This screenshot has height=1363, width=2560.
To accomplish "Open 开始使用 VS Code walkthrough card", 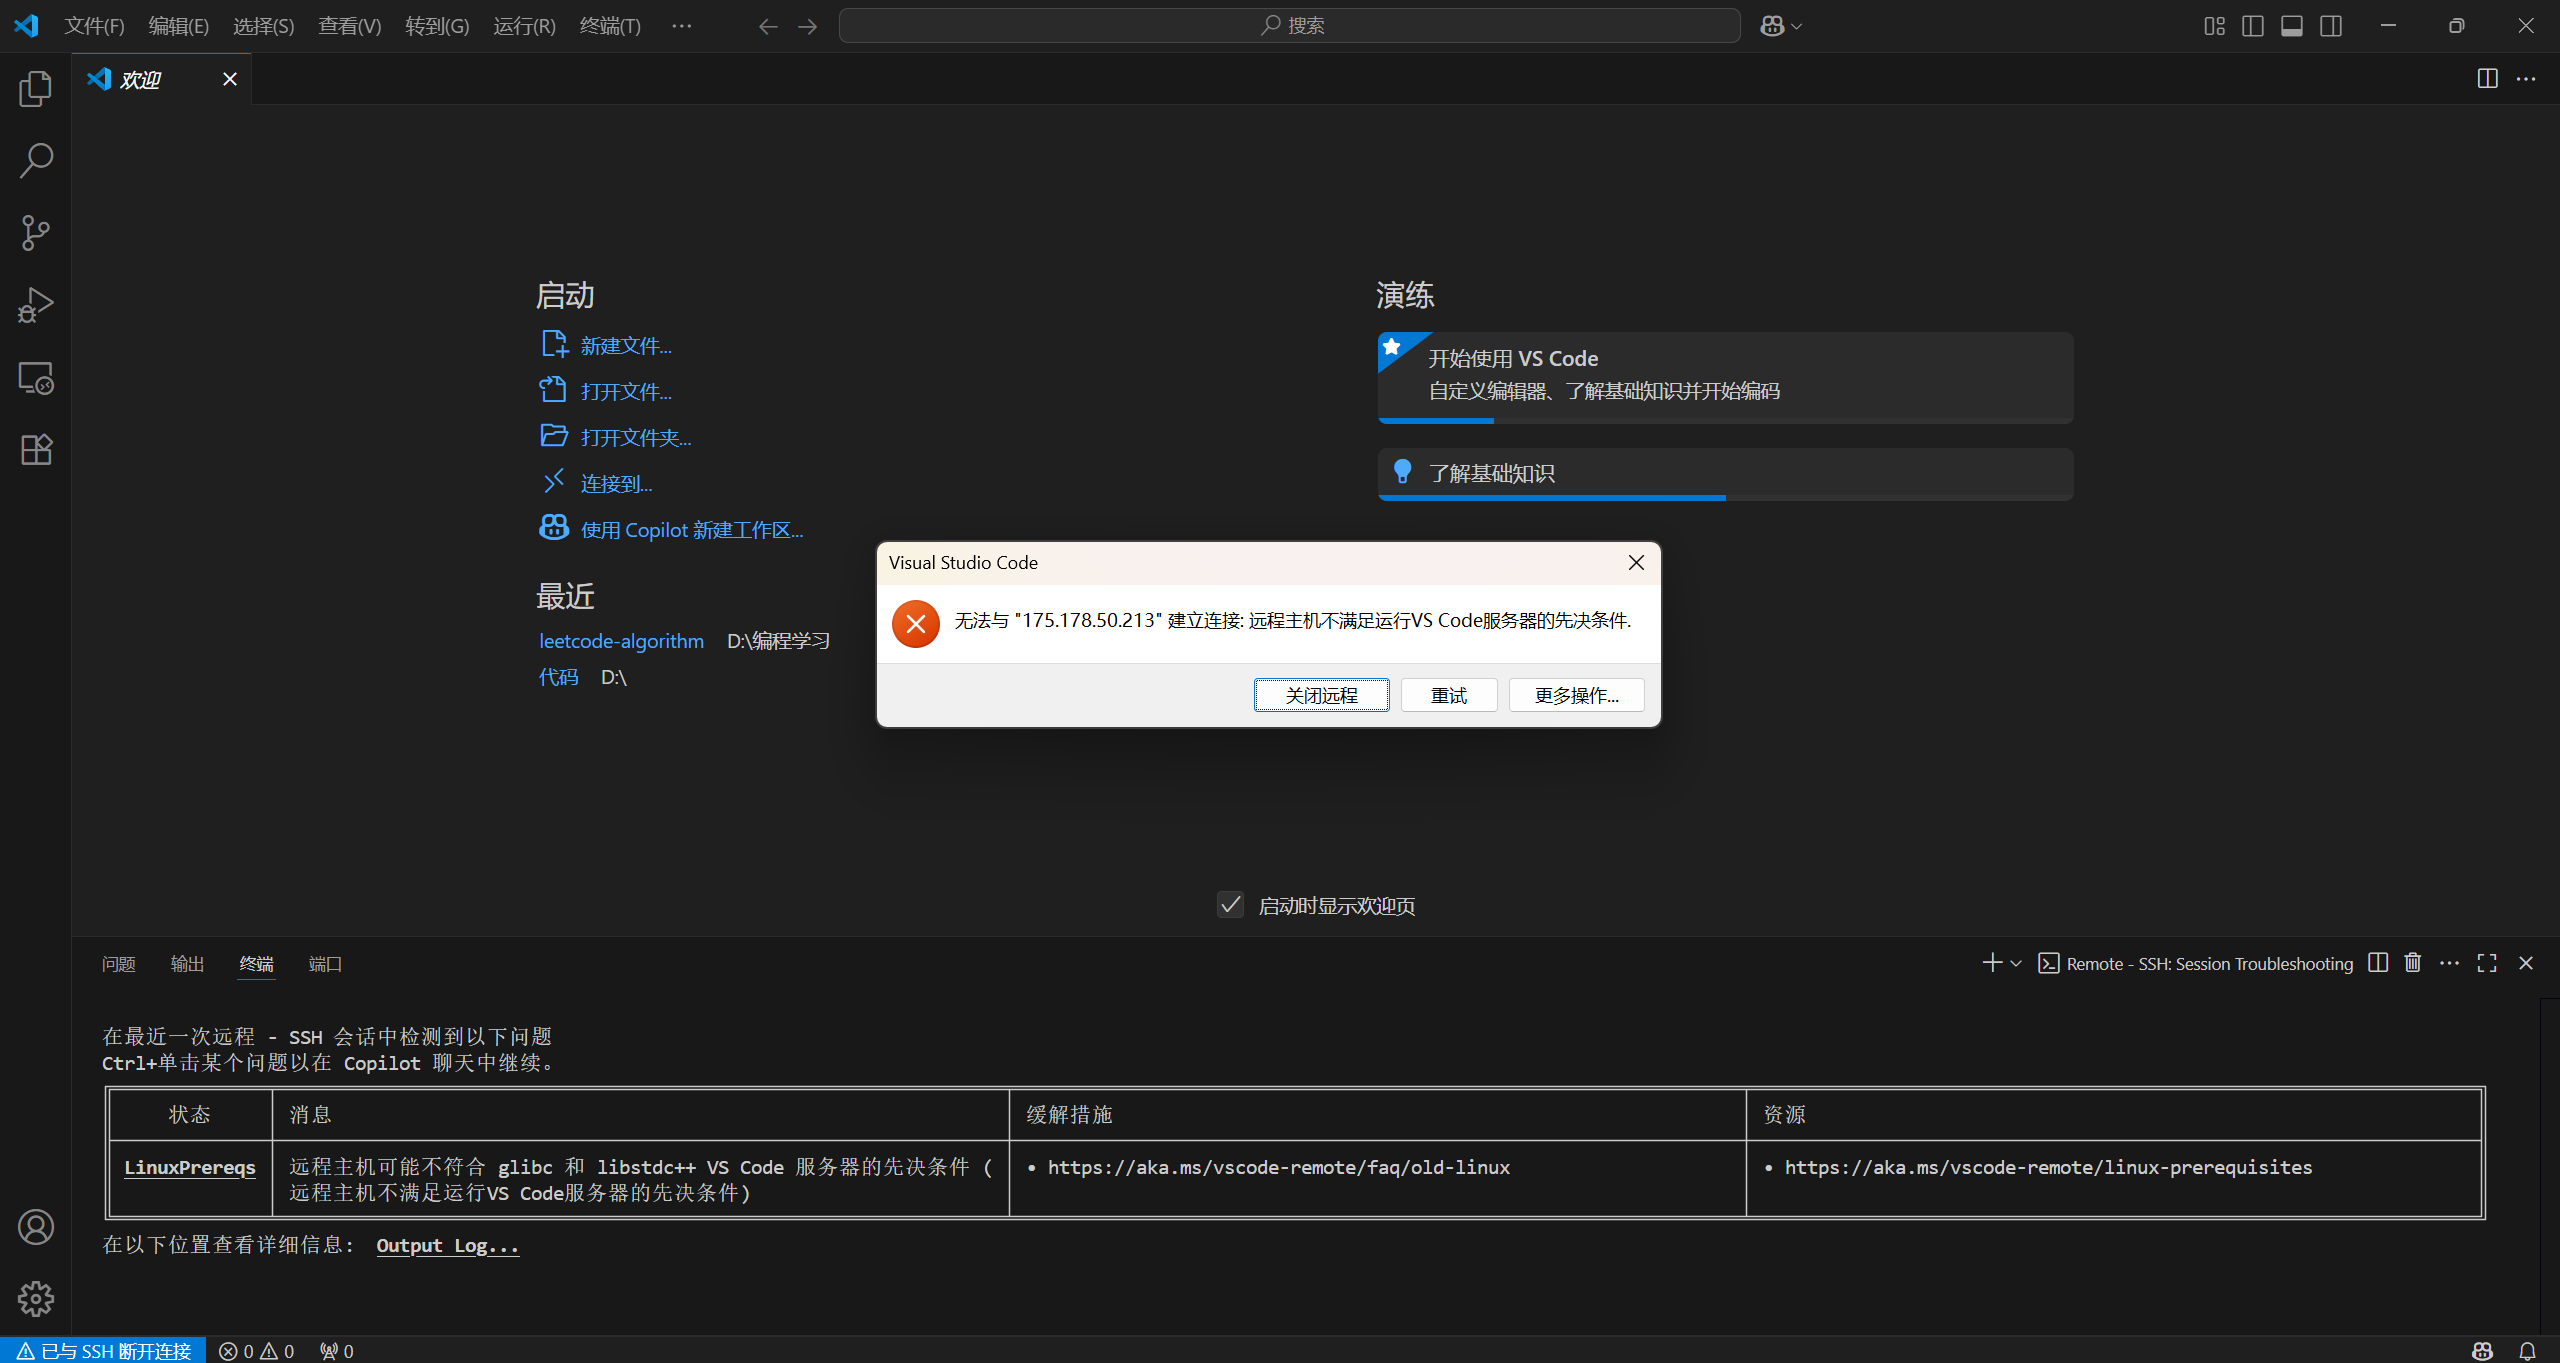I will (1725, 377).
